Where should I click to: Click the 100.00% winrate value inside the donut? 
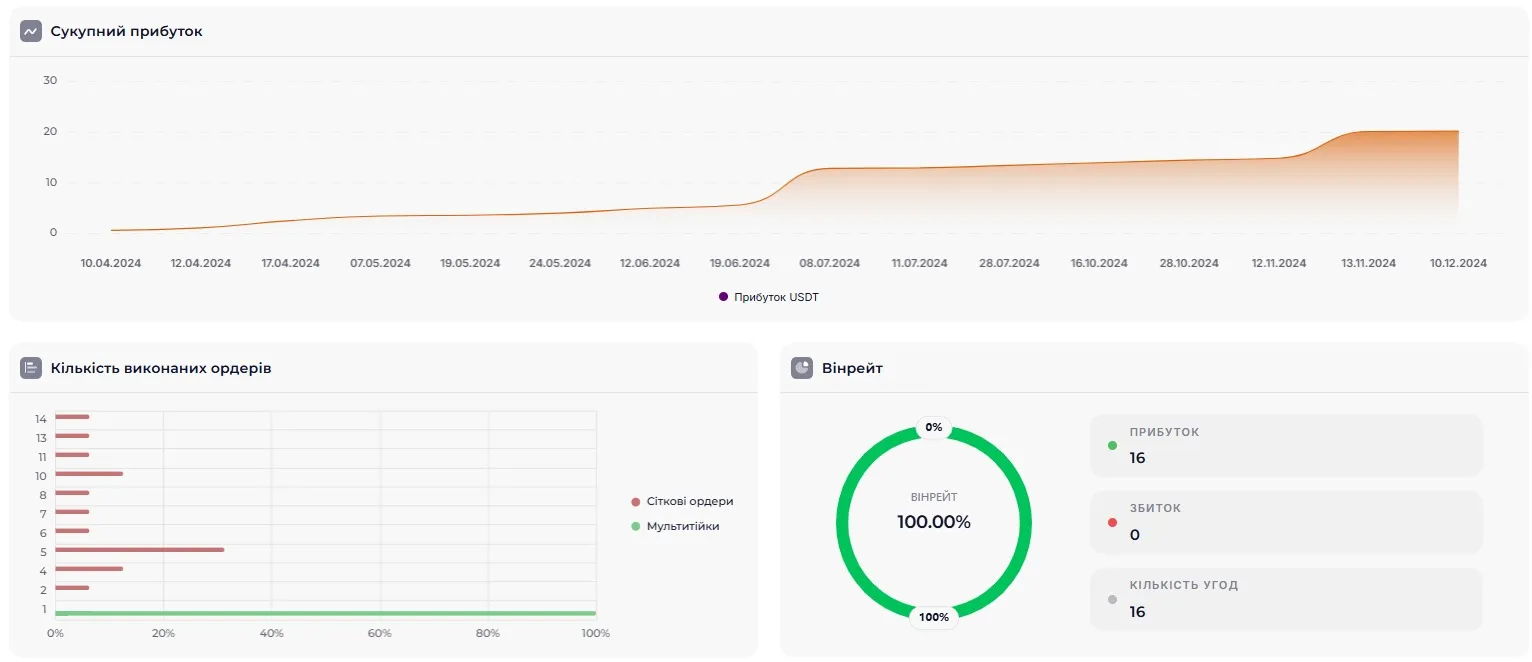pos(933,522)
